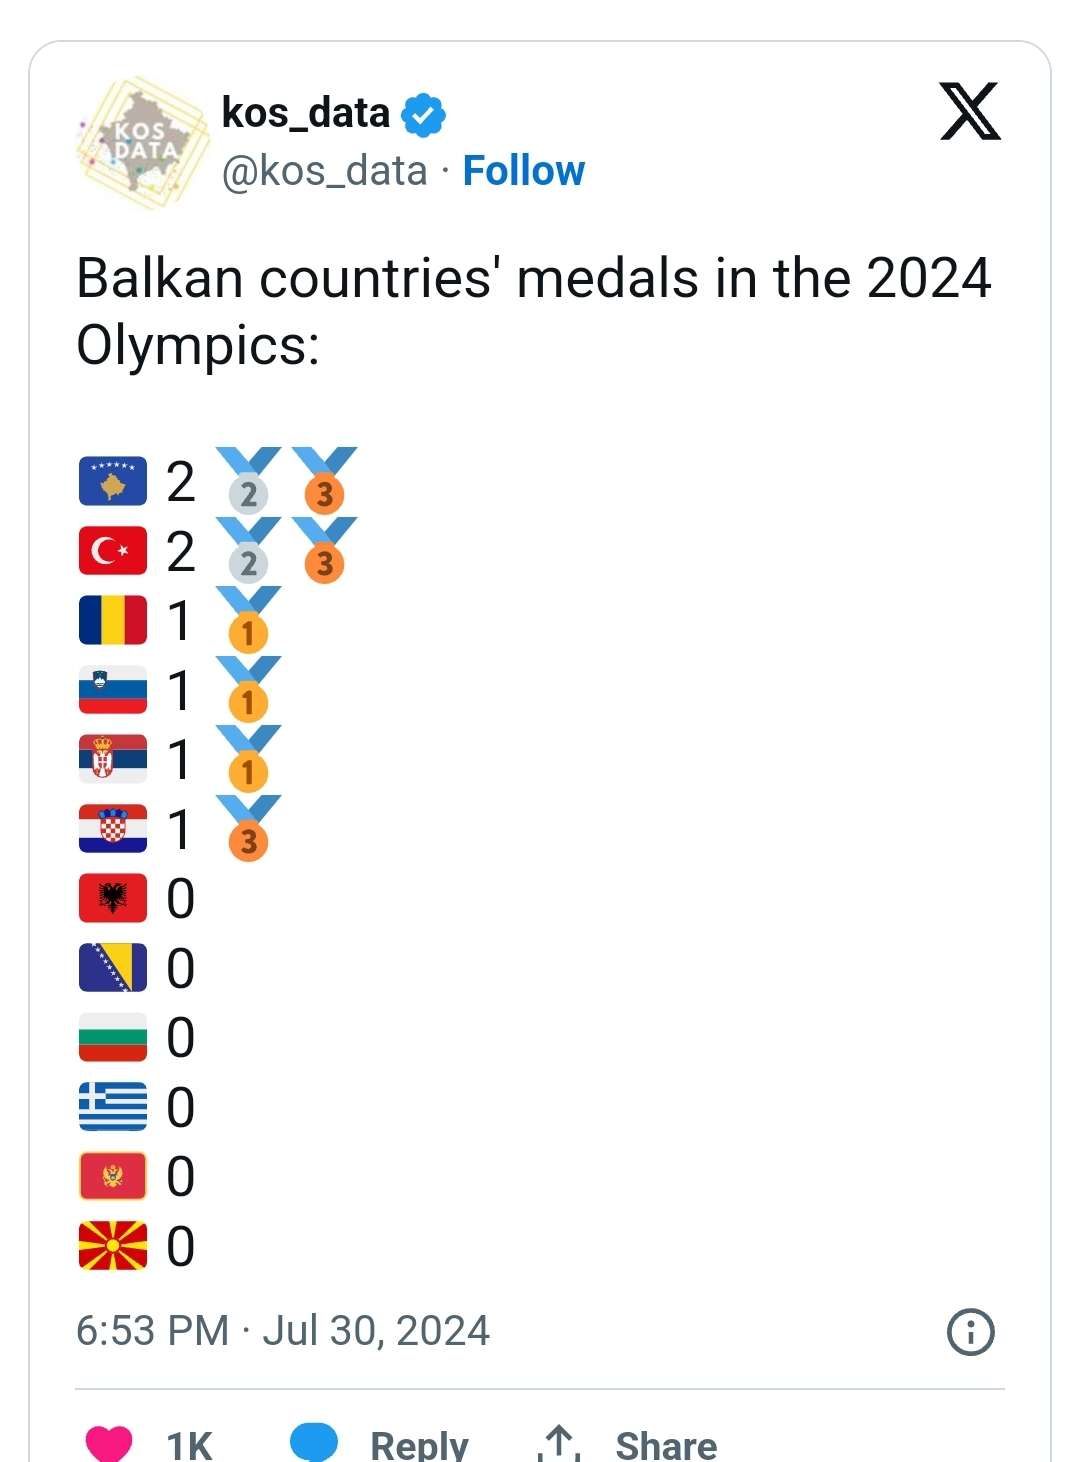Click the Share arrow icon
The height and width of the screenshot is (1462, 1080).
(559, 1443)
